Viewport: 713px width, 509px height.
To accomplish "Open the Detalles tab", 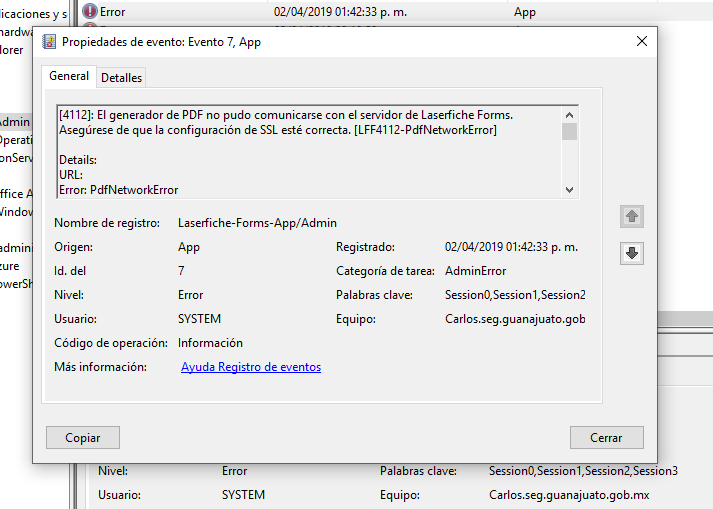I will (121, 78).
